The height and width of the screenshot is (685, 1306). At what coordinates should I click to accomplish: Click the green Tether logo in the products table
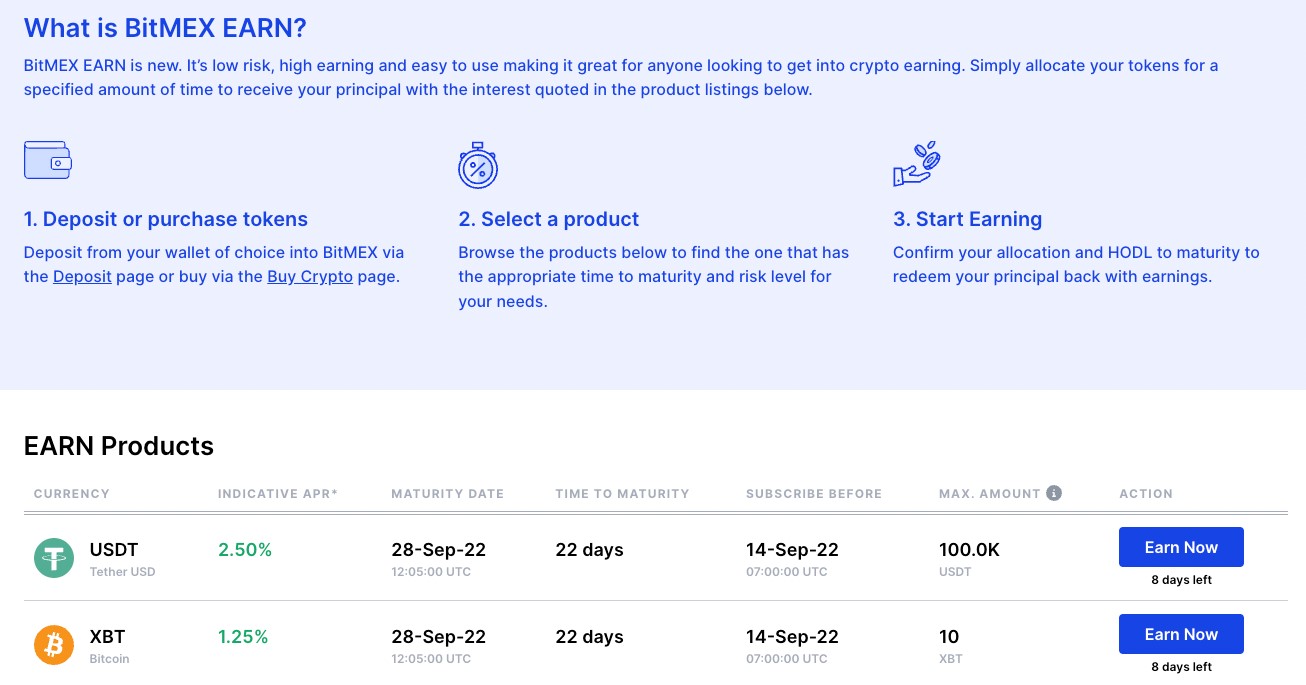53,557
